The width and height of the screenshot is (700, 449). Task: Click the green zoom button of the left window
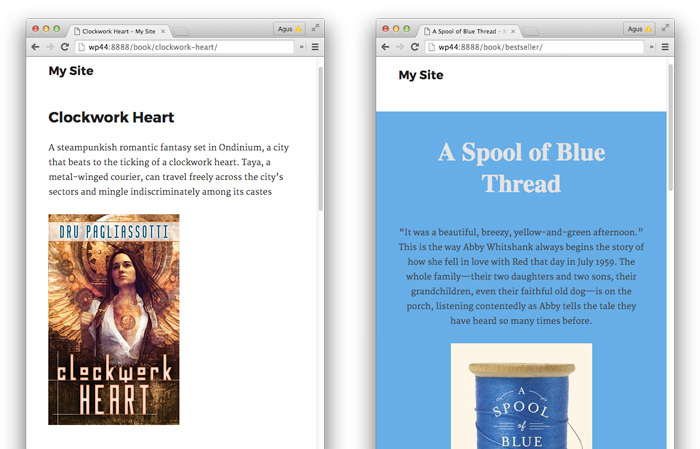click(57, 29)
